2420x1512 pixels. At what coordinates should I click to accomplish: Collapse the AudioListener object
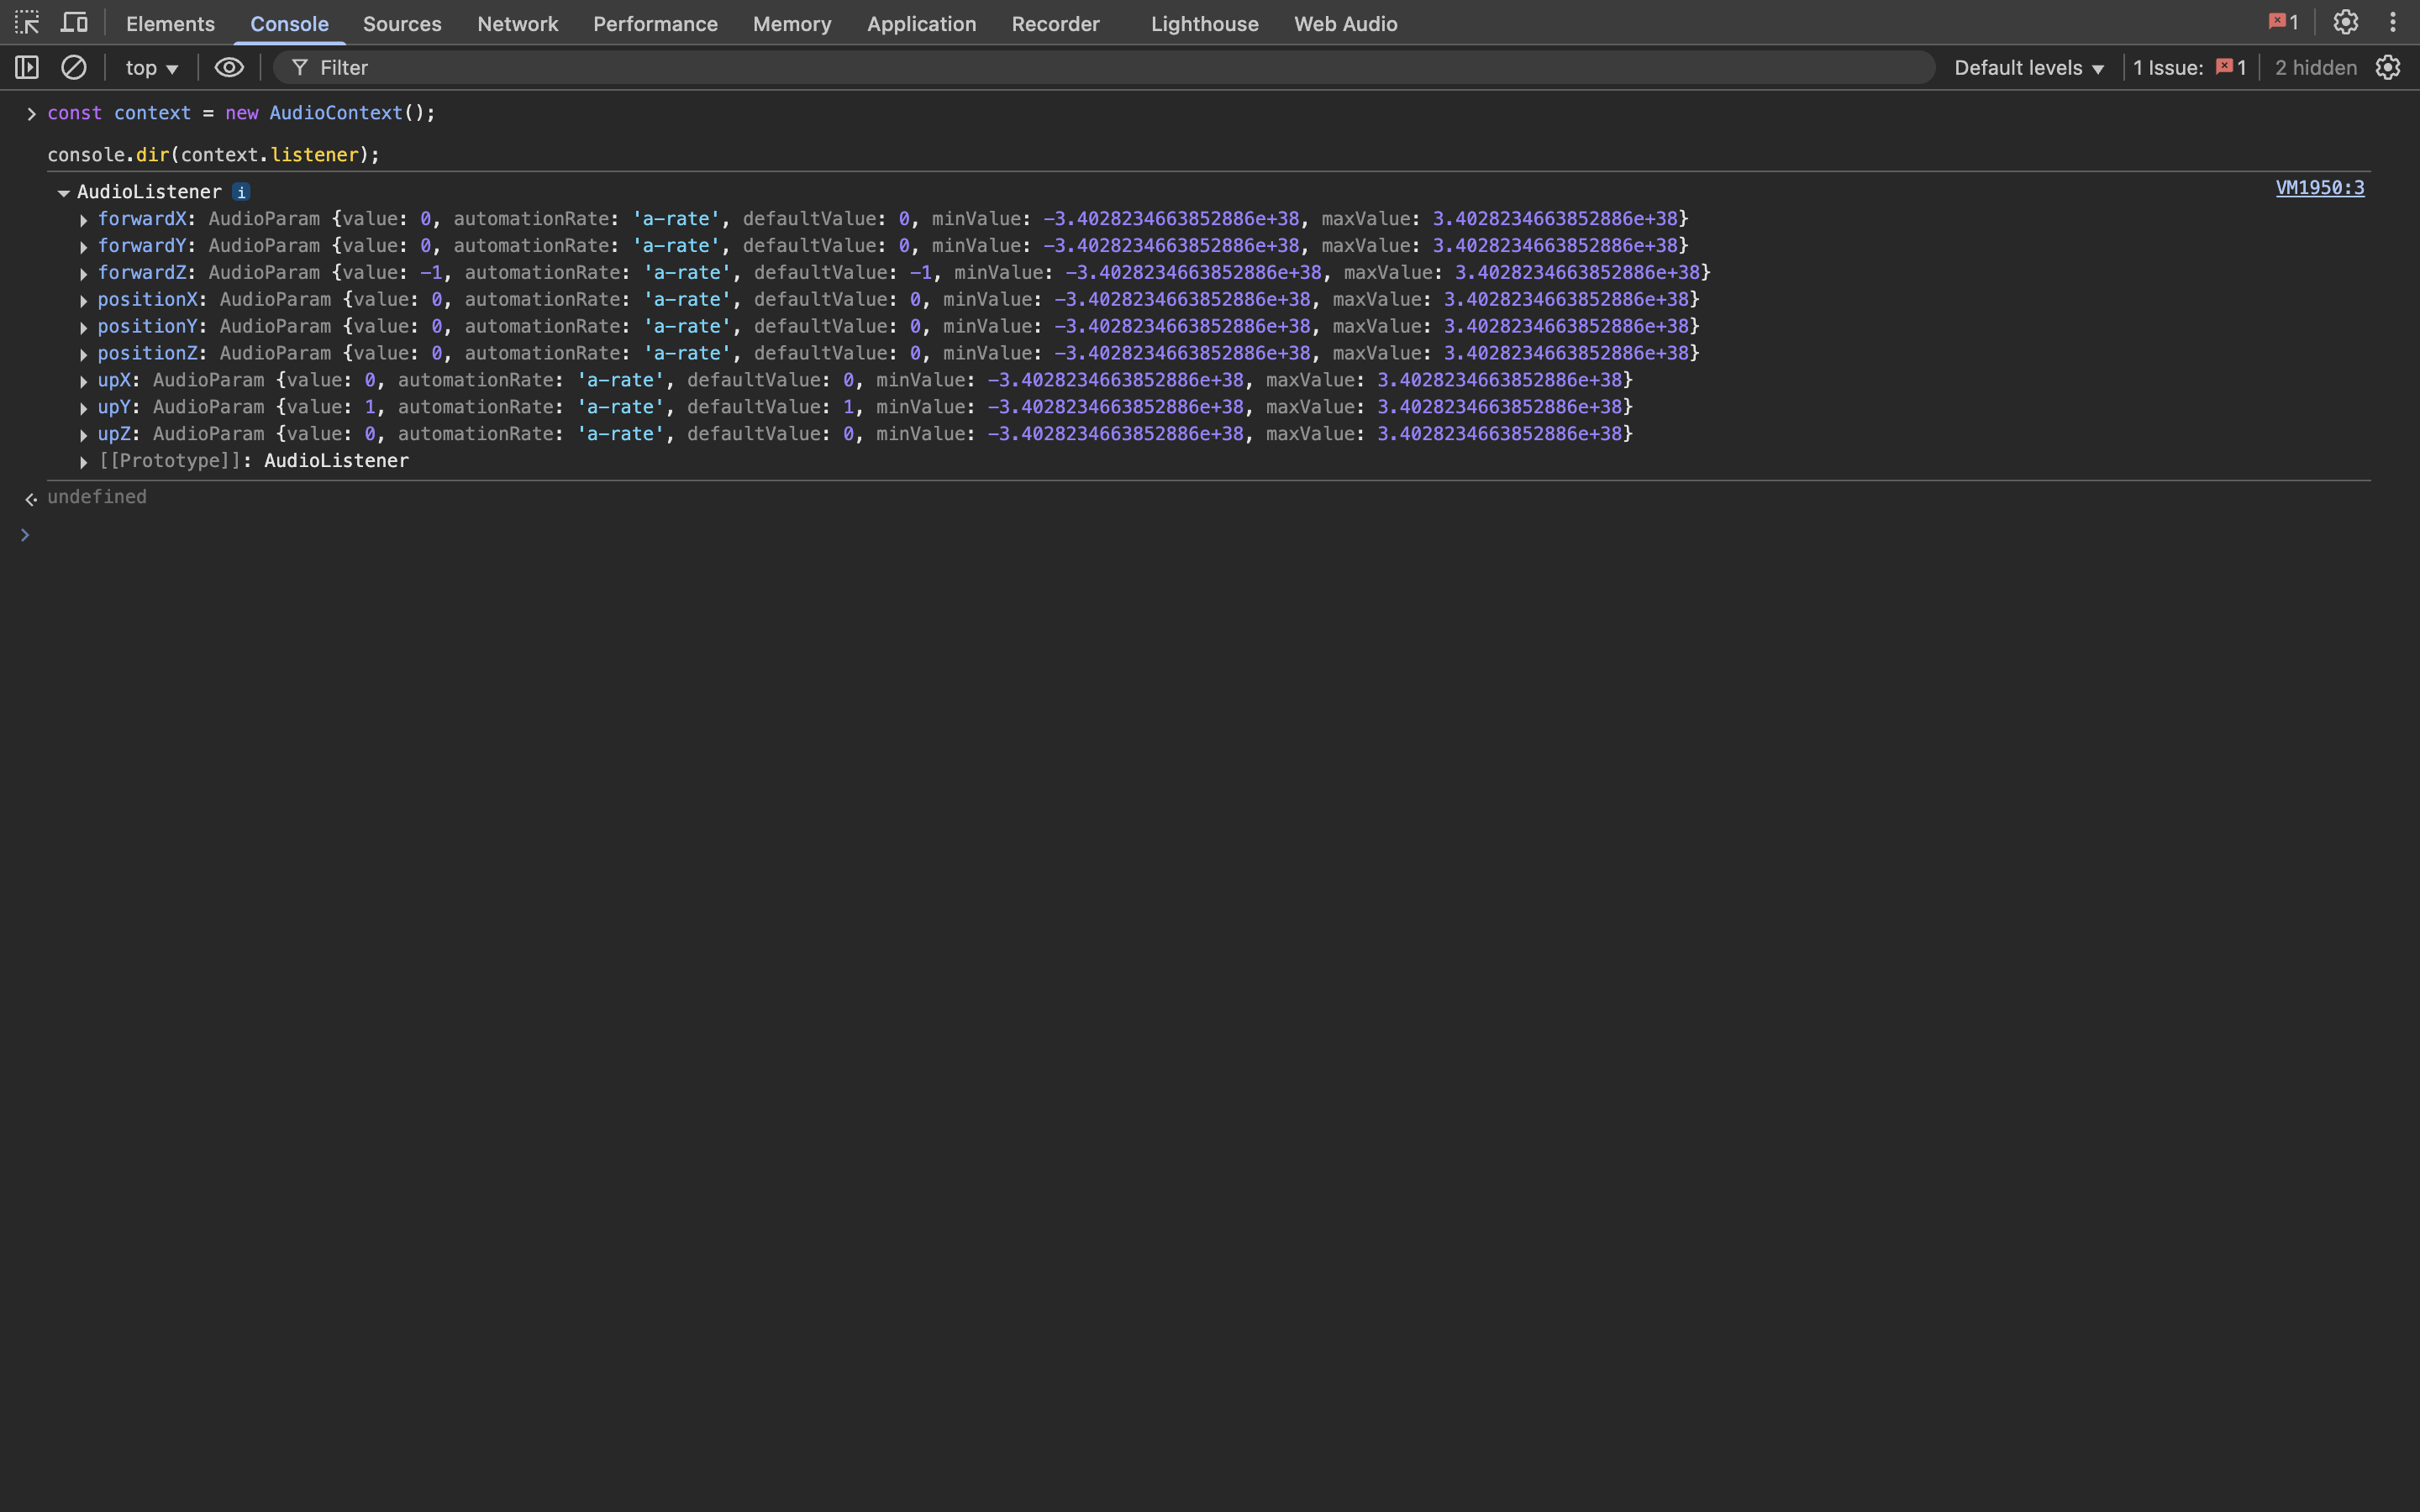pos(63,192)
